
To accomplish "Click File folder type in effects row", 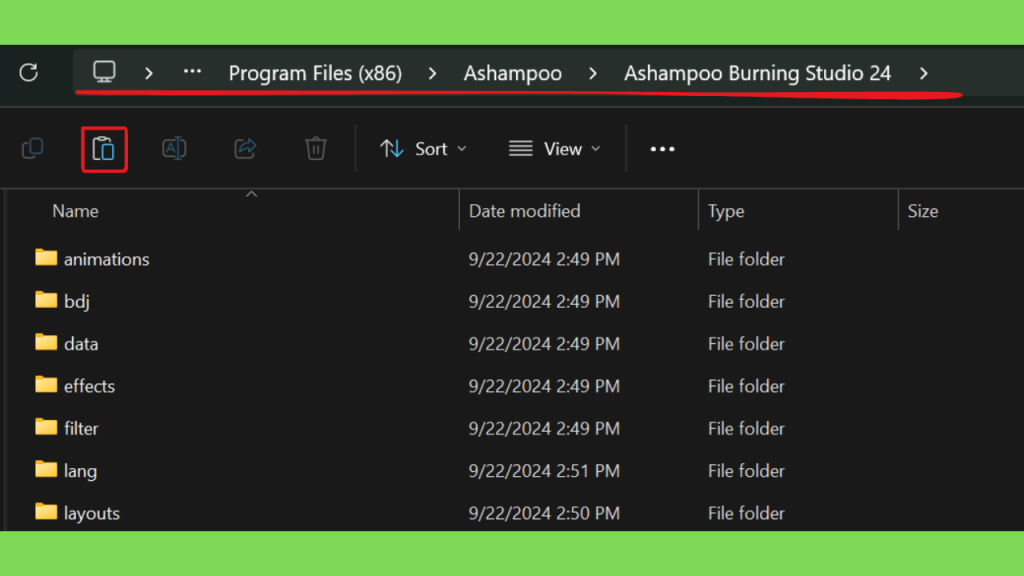I will 746,387.
